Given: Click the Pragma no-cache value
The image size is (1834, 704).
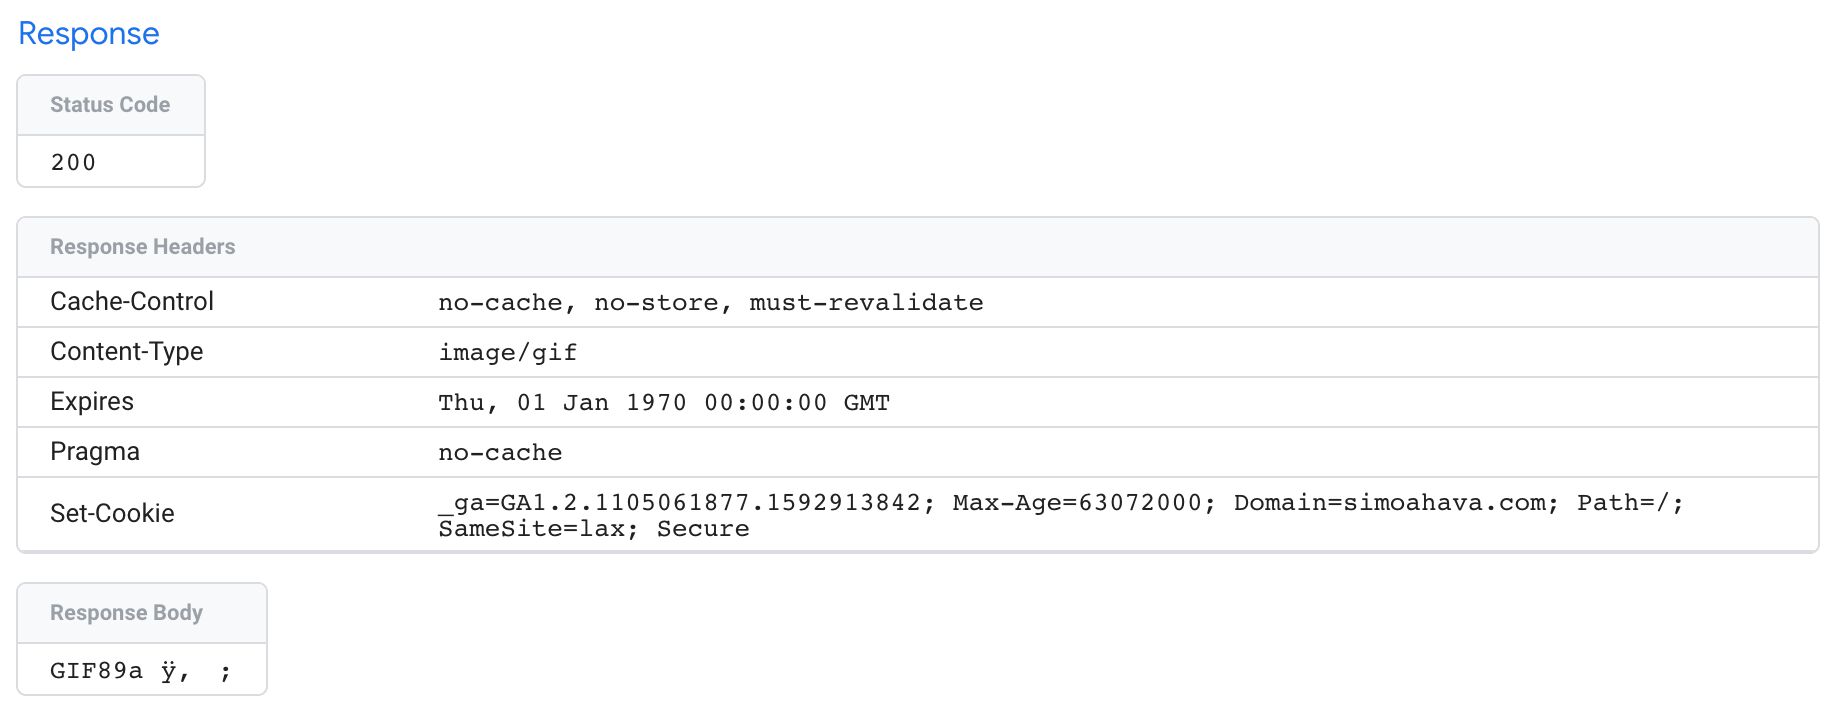Looking at the screenshot, I should (500, 452).
